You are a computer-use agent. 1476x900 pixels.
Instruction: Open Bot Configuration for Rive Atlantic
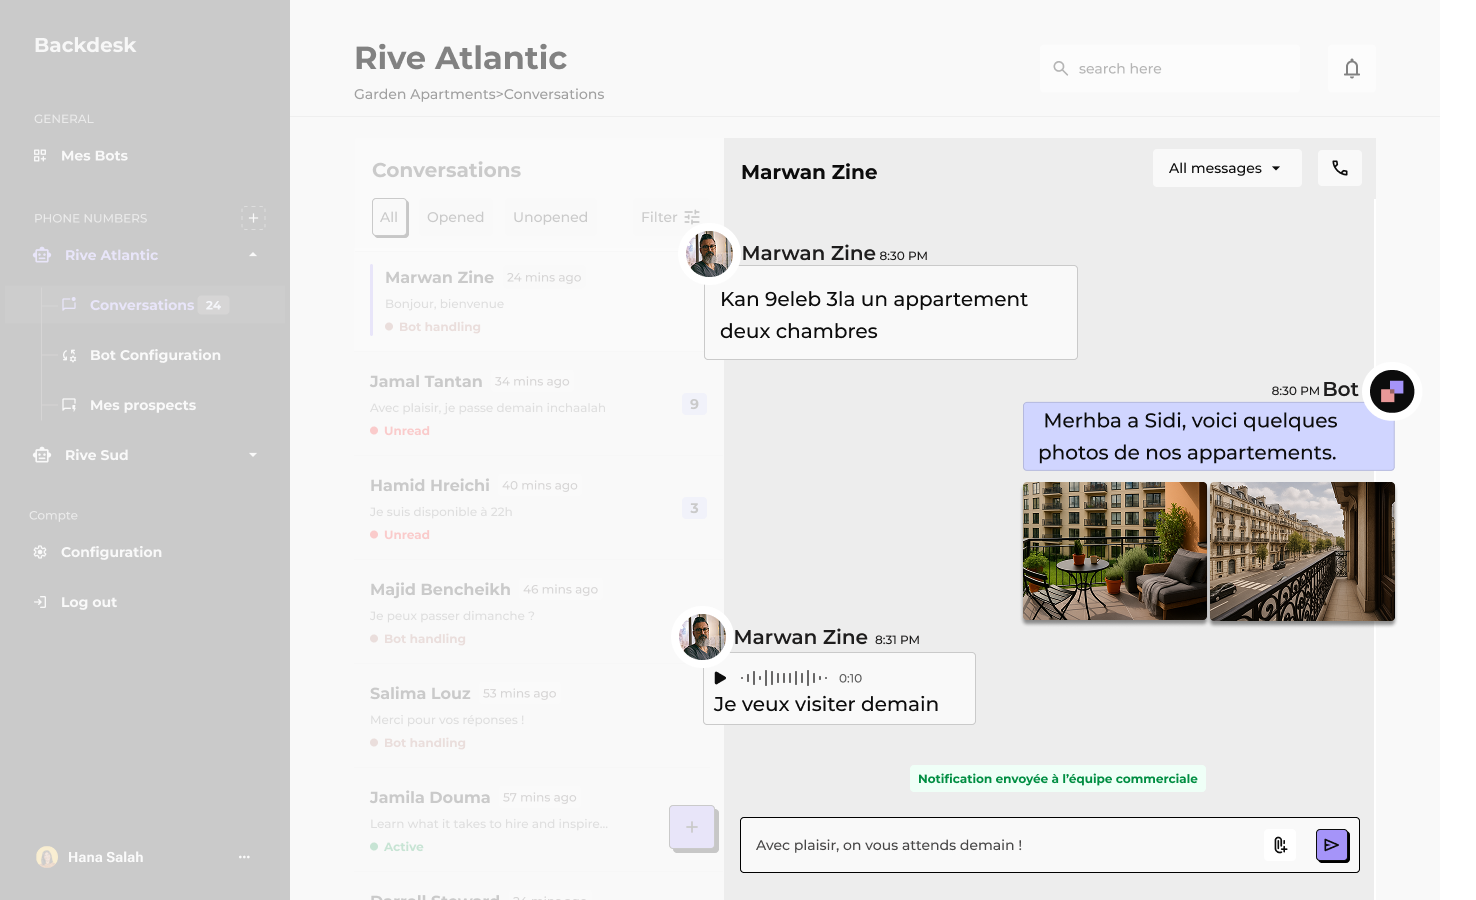pyautogui.click(x=155, y=355)
